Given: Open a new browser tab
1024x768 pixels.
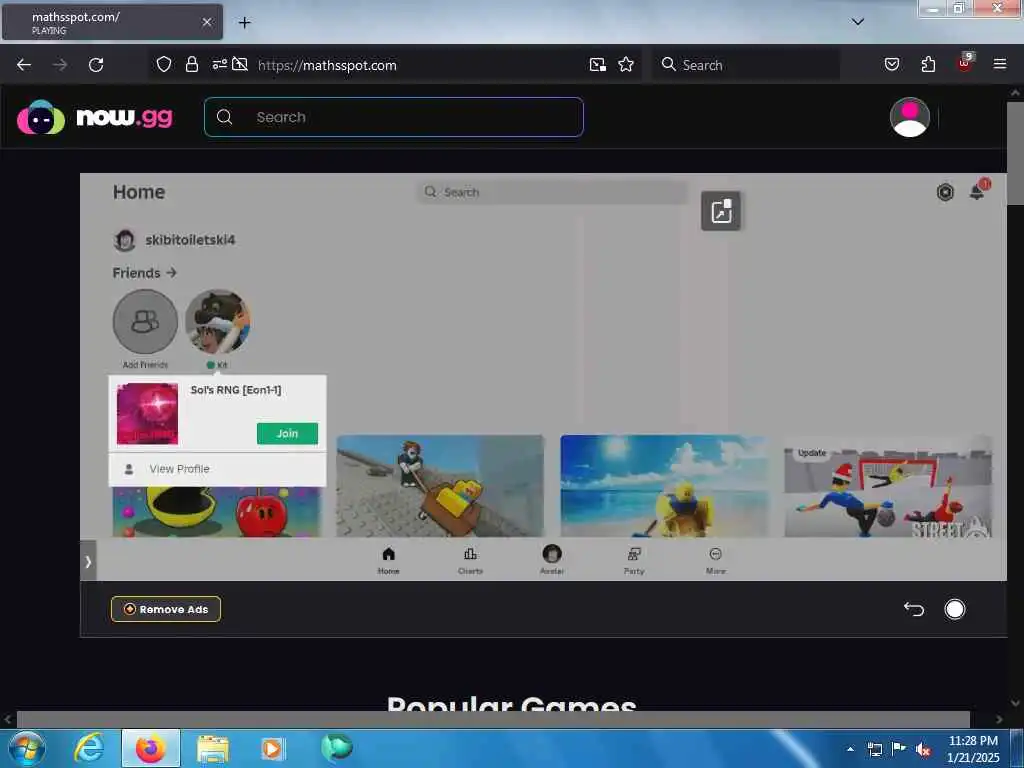Looking at the screenshot, I should pyautogui.click(x=244, y=23).
